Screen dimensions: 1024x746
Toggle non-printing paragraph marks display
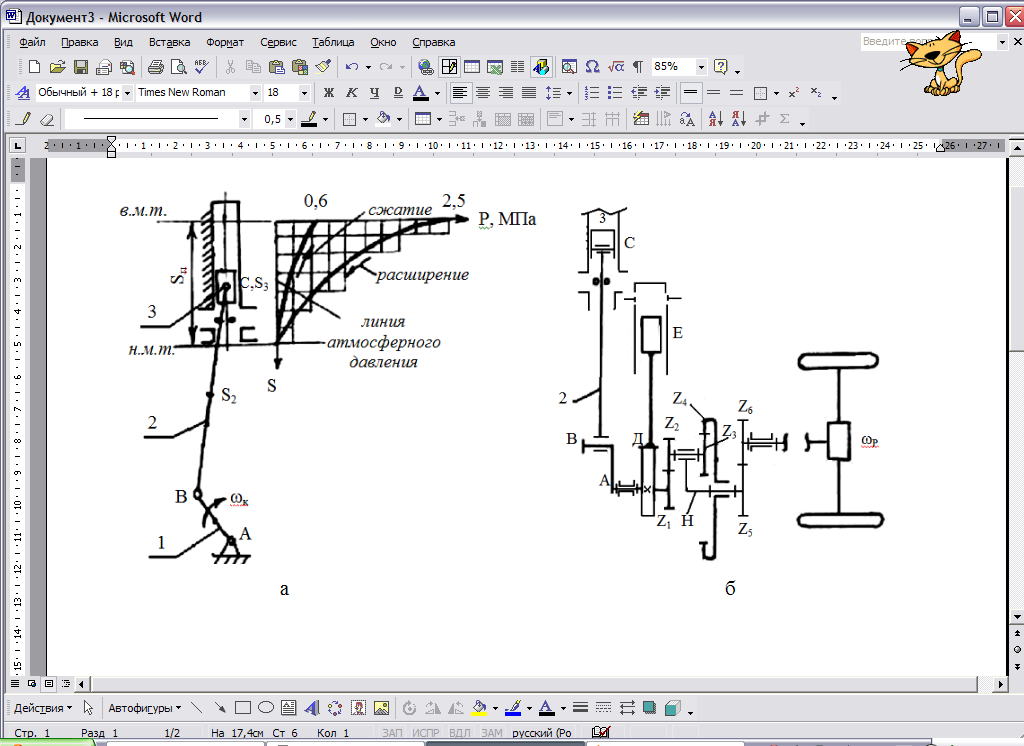(x=637, y=67)
